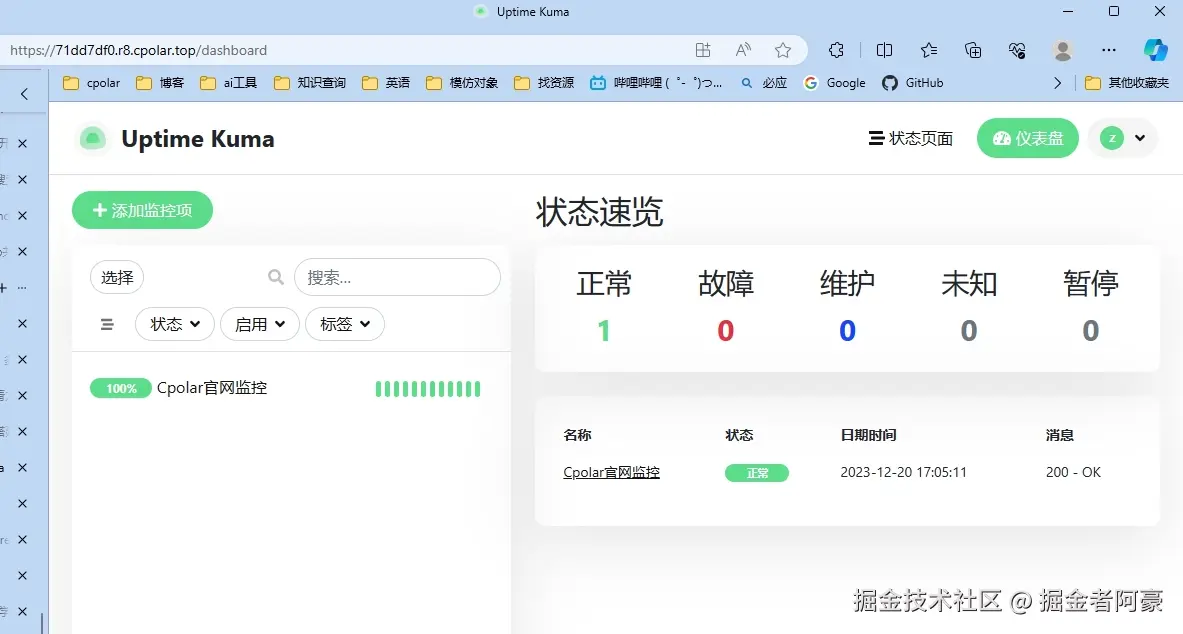Expand the 状态 filter dropdown
Screen dimensions: 1183x634
click(175, 325)
